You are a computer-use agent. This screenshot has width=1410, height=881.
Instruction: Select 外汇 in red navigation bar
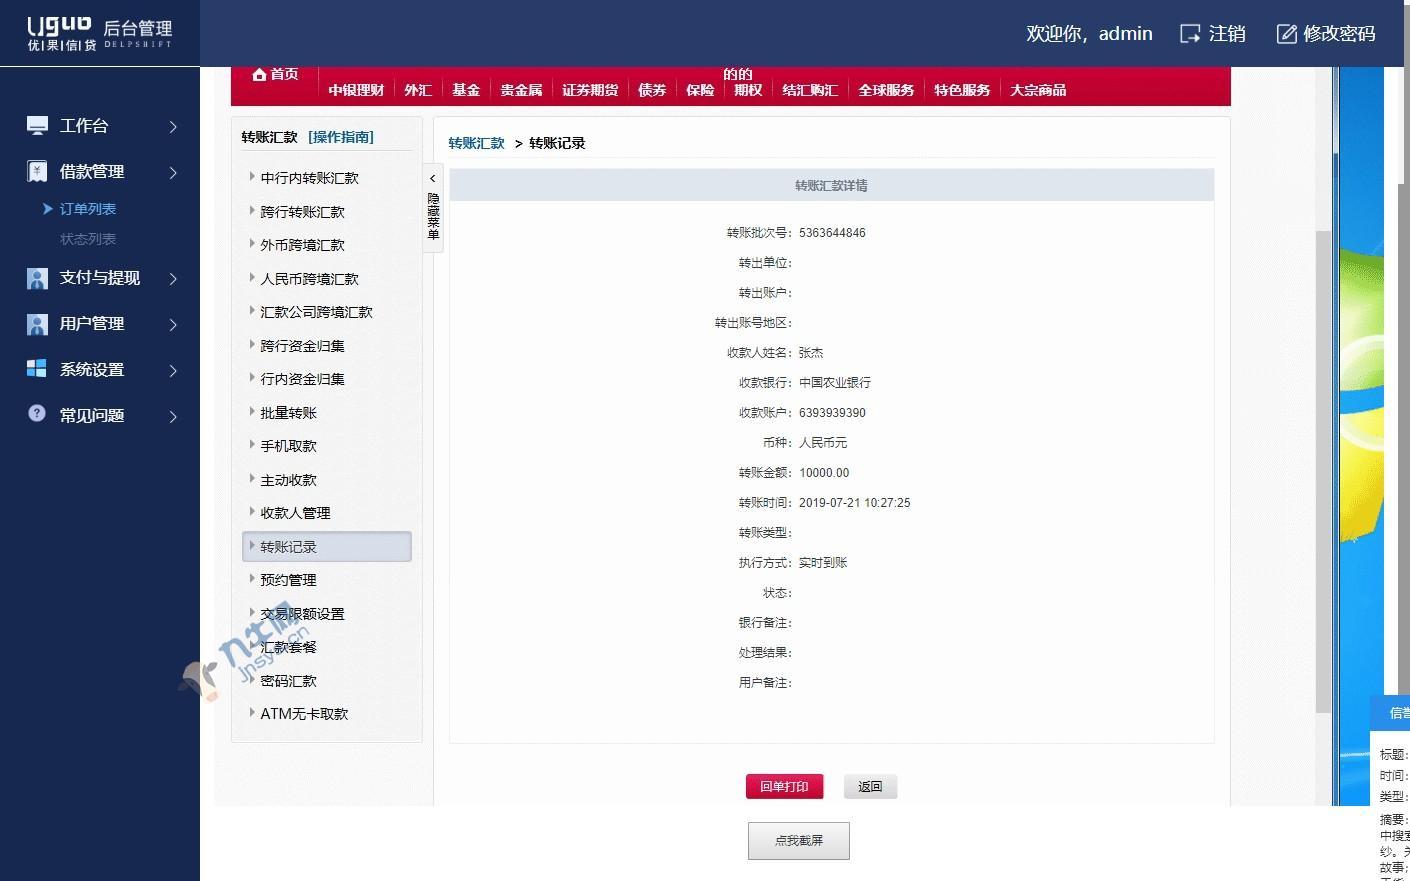[x=418, y=90]
